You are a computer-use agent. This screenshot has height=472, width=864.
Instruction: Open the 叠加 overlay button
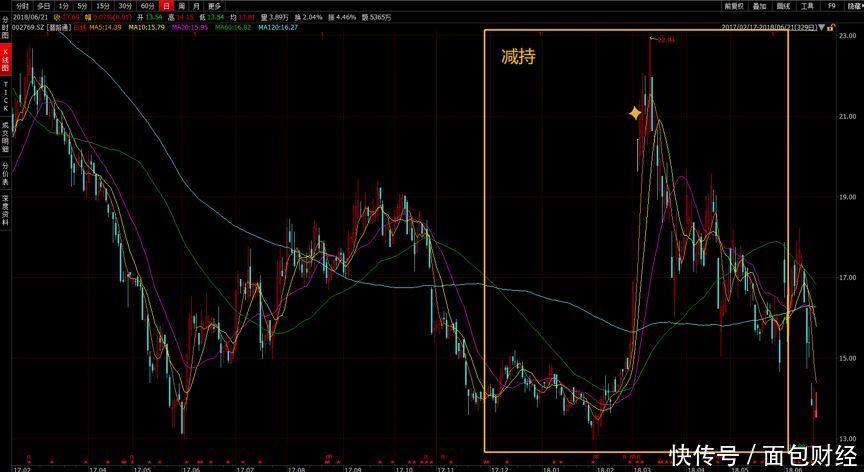(x=760, y=6)
